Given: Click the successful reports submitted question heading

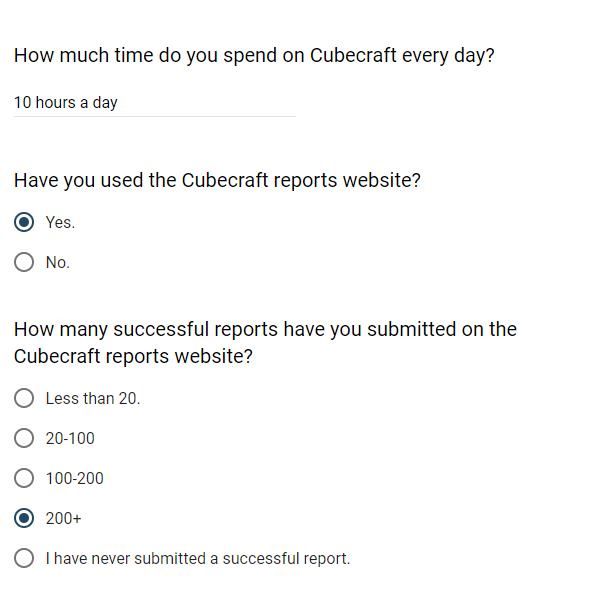Looking at the screenshot, I should [265, 342].
